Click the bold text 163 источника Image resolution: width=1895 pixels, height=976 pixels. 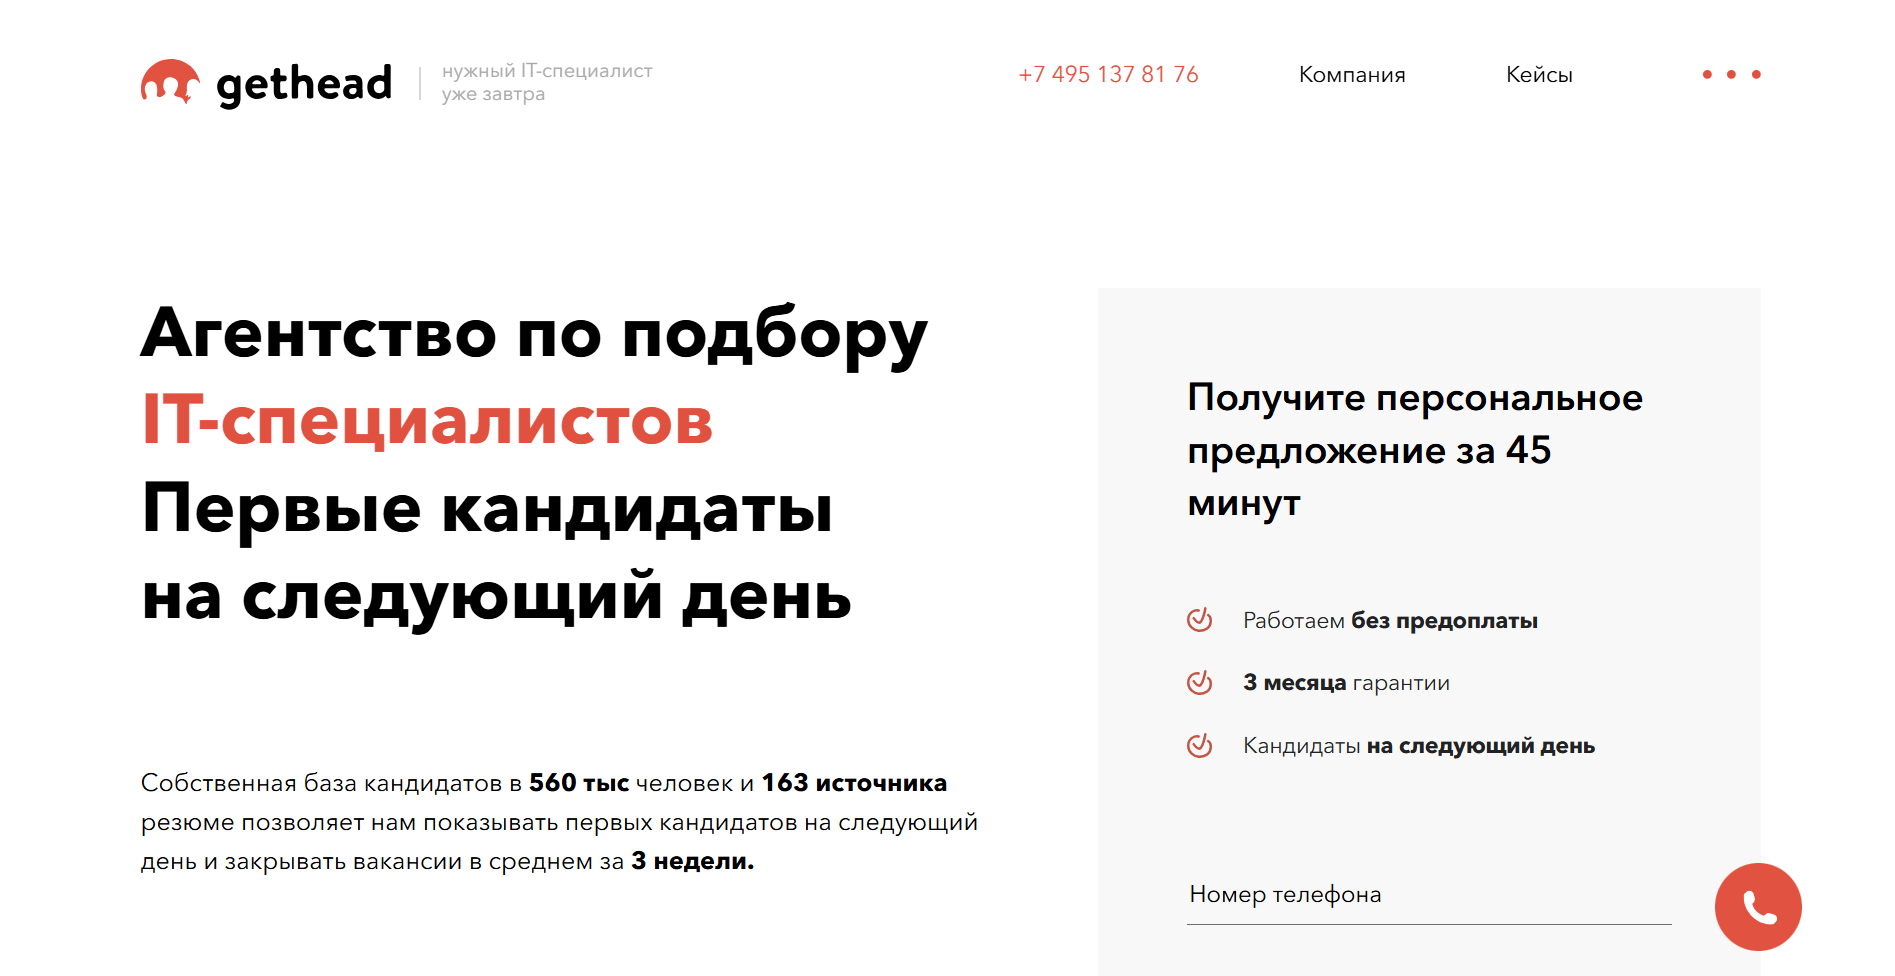[x=854, y=783]
